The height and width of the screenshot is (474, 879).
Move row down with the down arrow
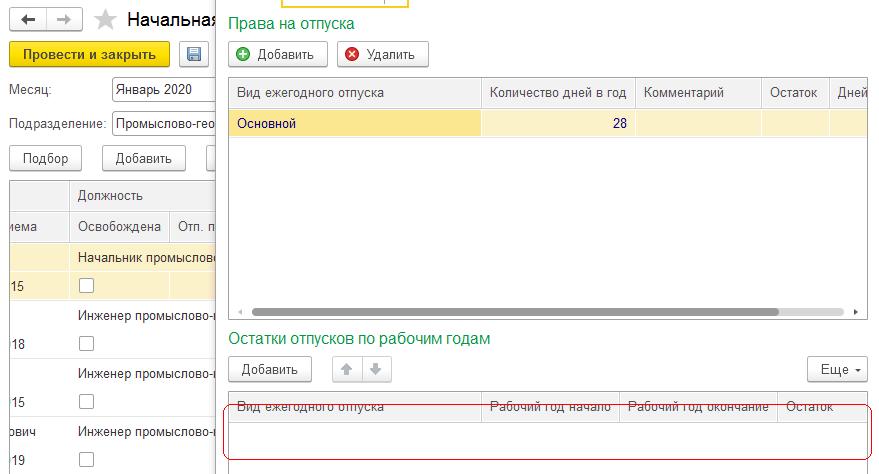click(x=376, y=369)
